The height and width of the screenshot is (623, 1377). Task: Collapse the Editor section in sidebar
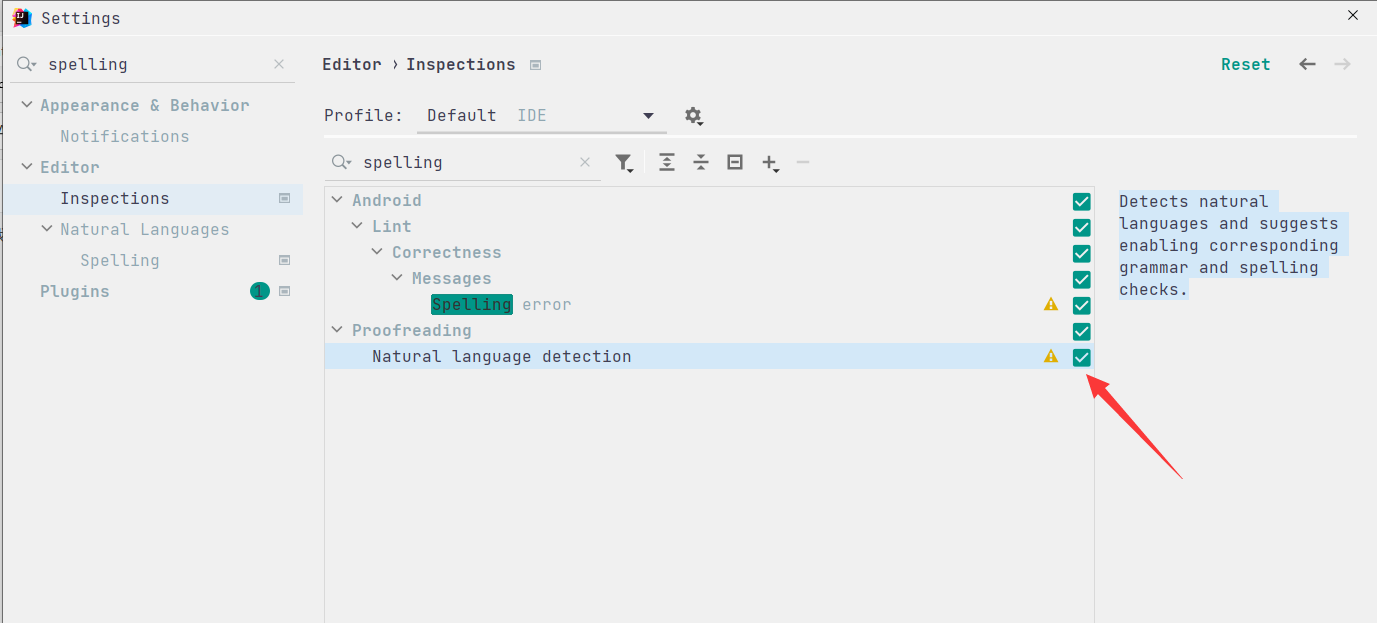tap(27, 167)
